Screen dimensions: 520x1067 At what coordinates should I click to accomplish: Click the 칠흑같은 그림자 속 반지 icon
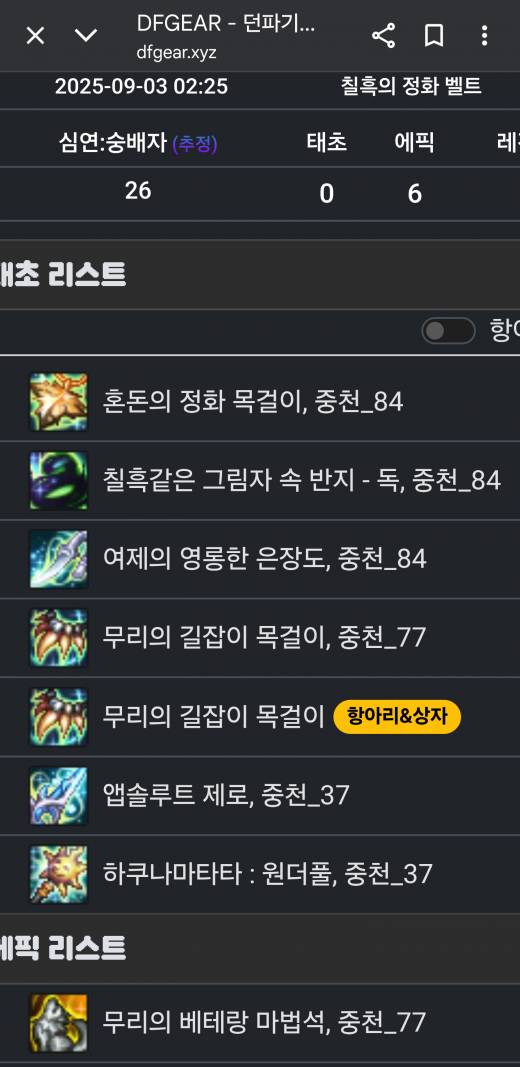(59, 480)
